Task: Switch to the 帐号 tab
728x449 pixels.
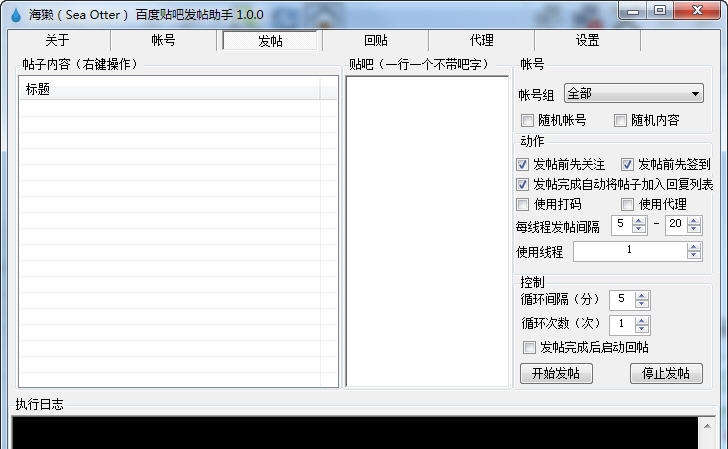Action: pyautogui.click(x=163, y=40)
